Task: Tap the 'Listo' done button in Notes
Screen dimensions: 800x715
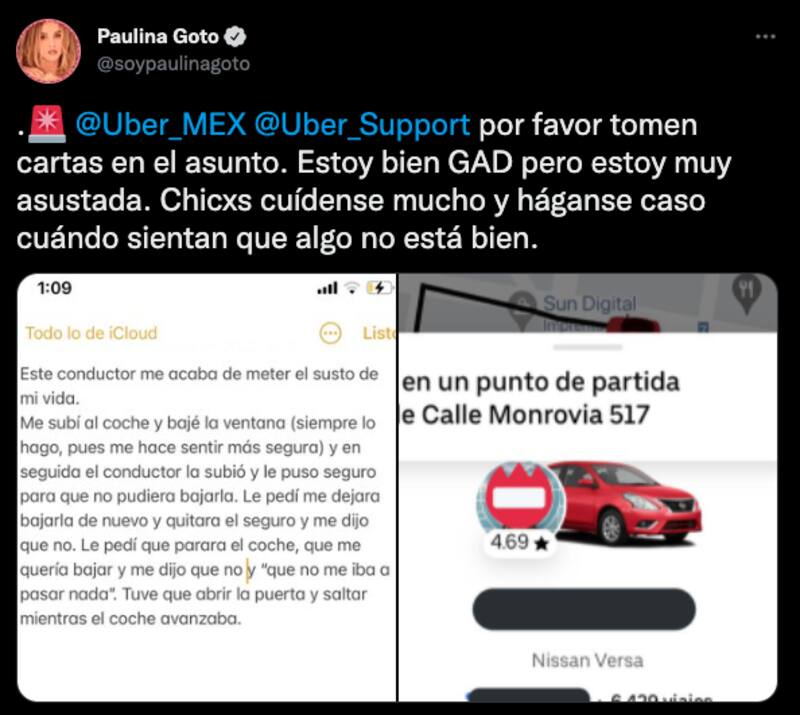Action: coord(379,333)
